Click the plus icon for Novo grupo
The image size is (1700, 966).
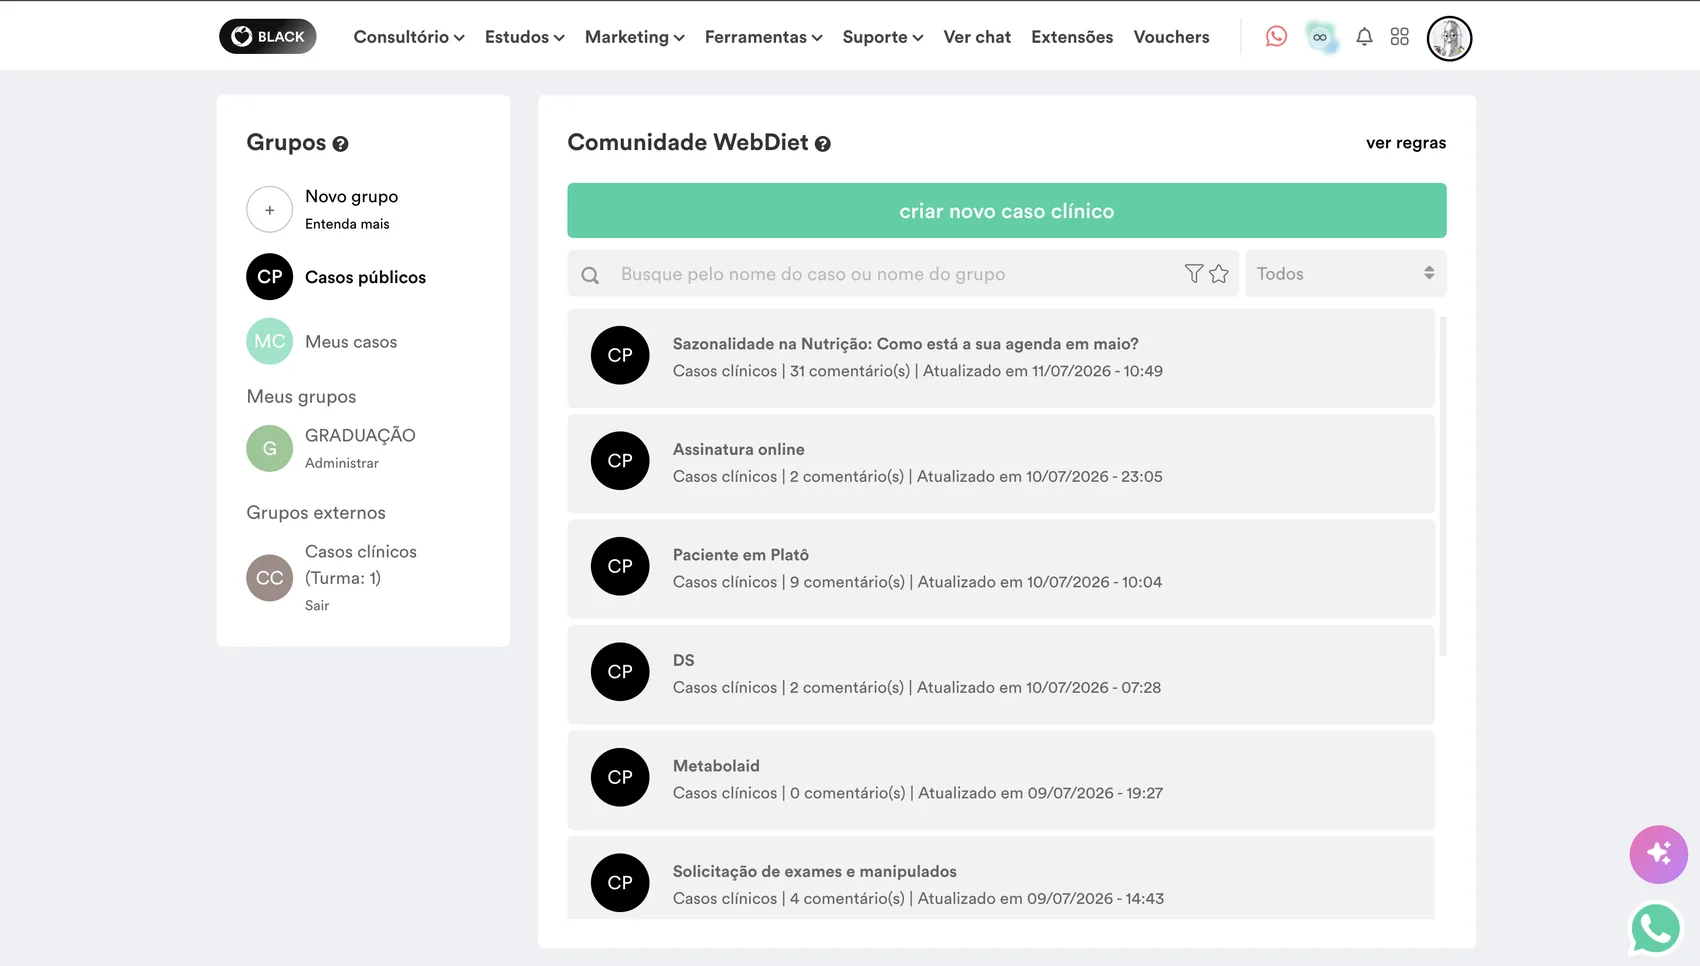coord(269,210)
